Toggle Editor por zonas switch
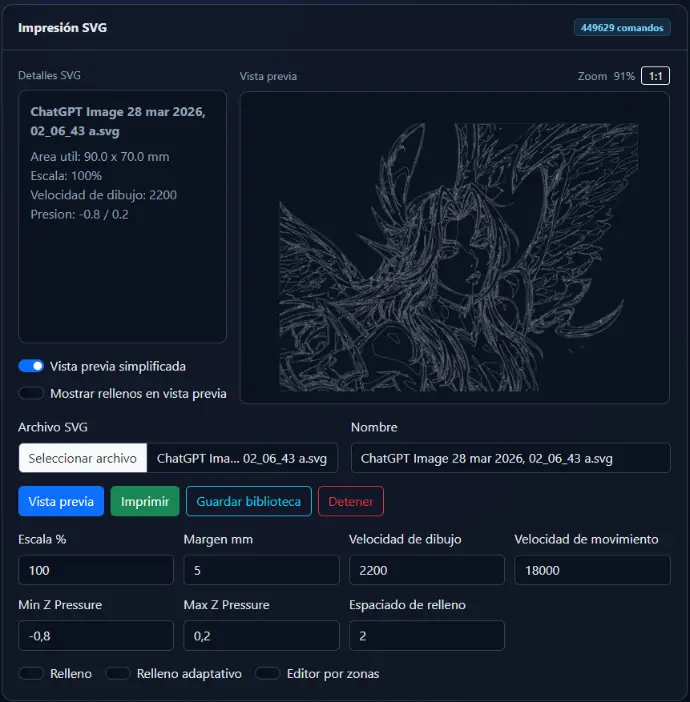The image size is (690, 702). coord(268,674)
